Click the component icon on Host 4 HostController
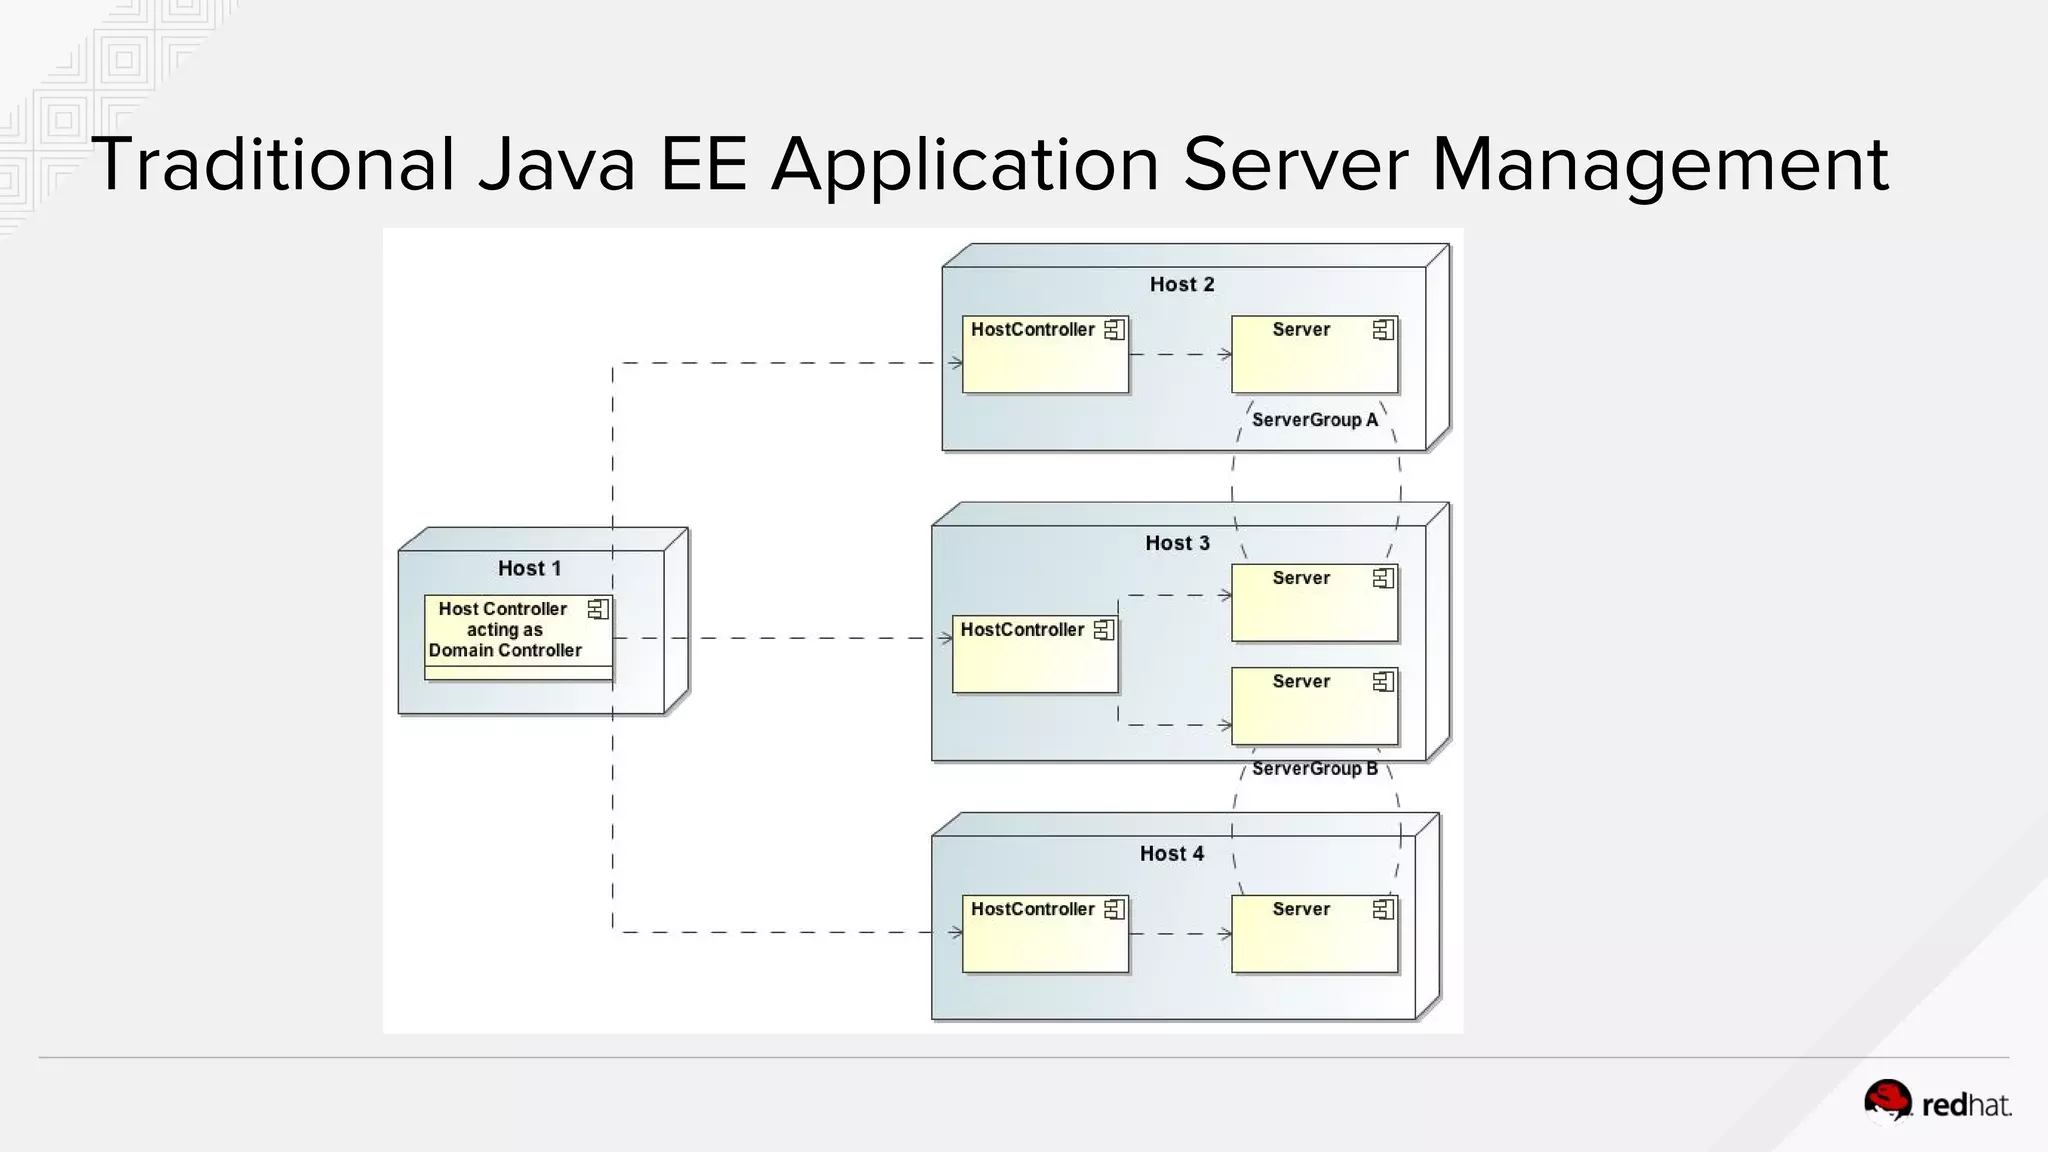 (x=1114, y=909)
